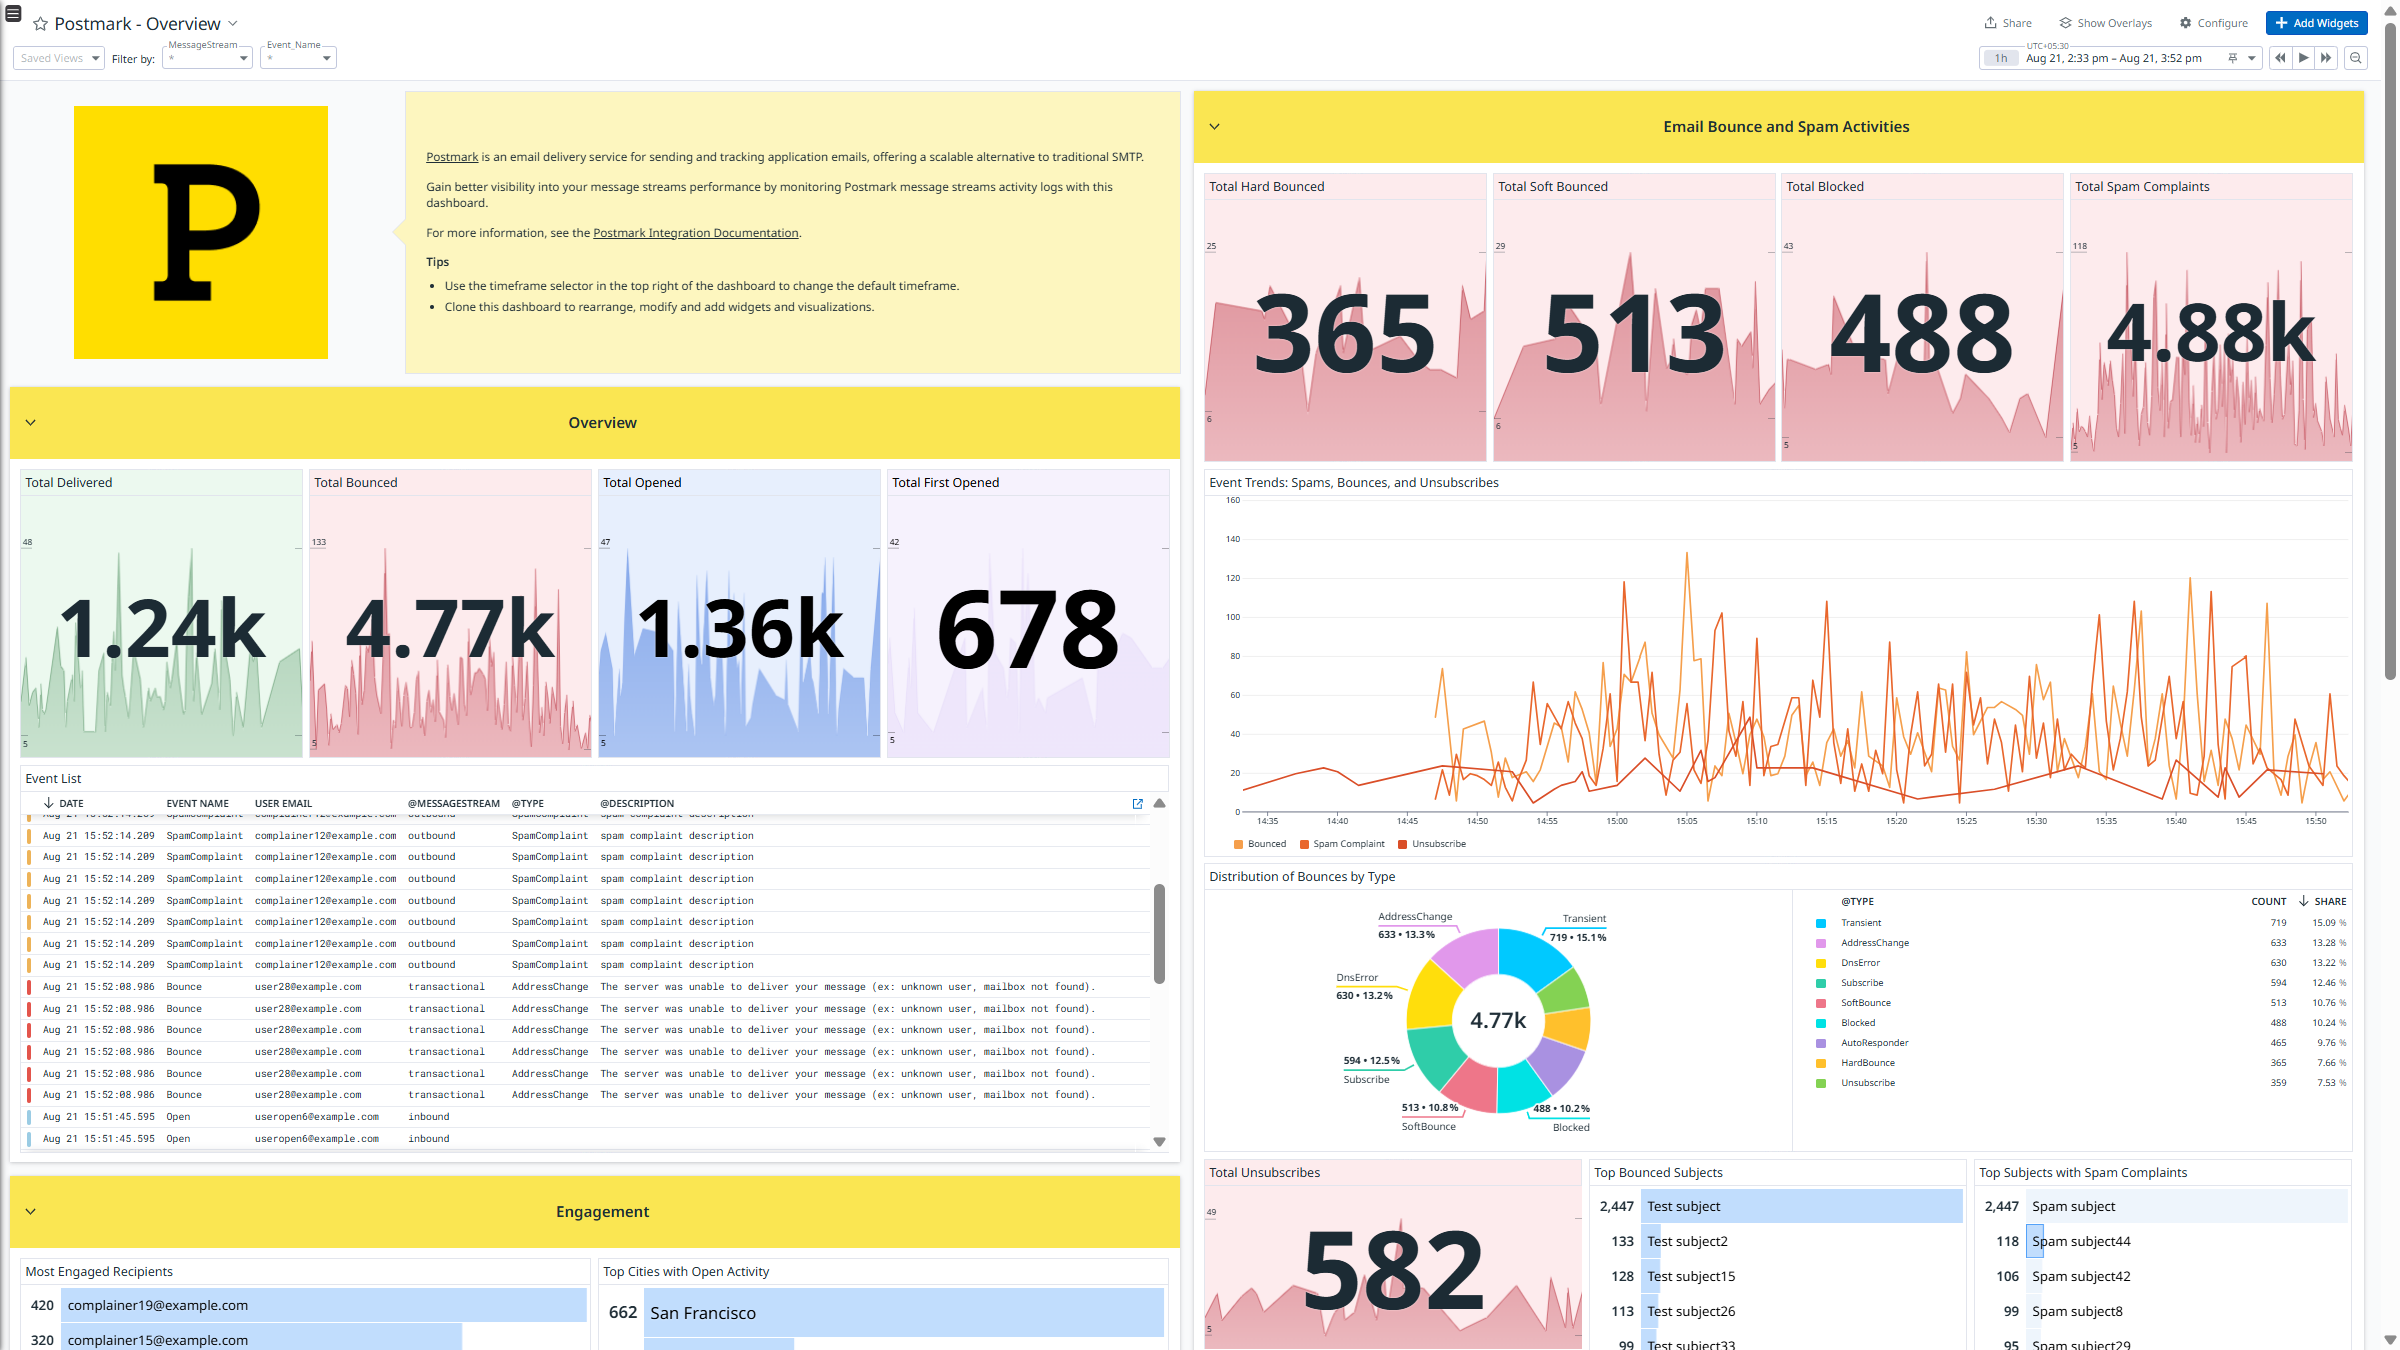Collapse Email Bounce and Spam Activities section

pos(1214,127)
